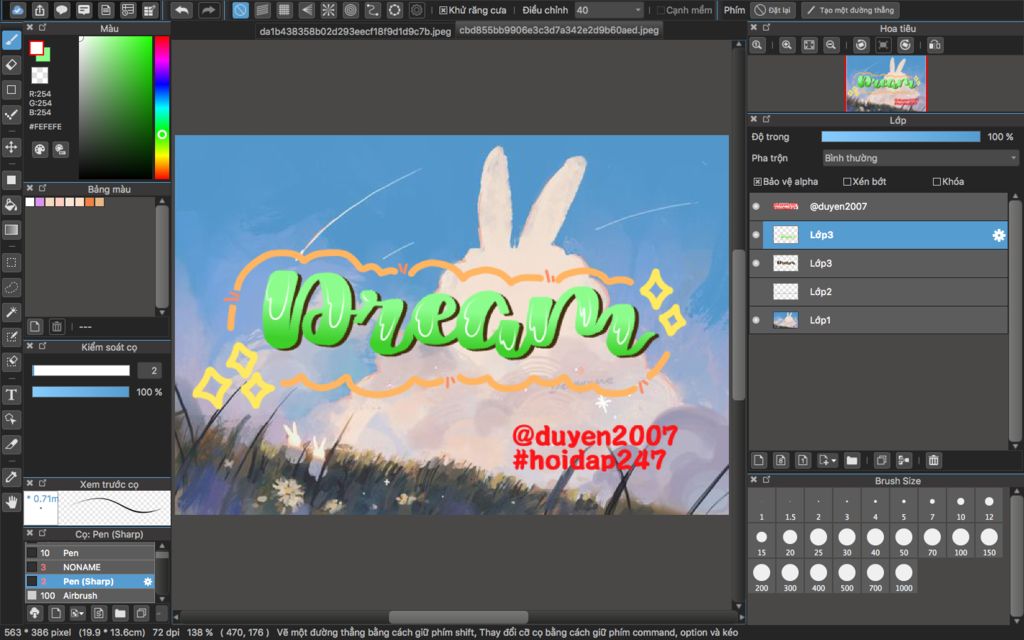Click Tạo một đường thẳng button
The height and width of the screenshot is (640, 1024).
tap(850, 10)
